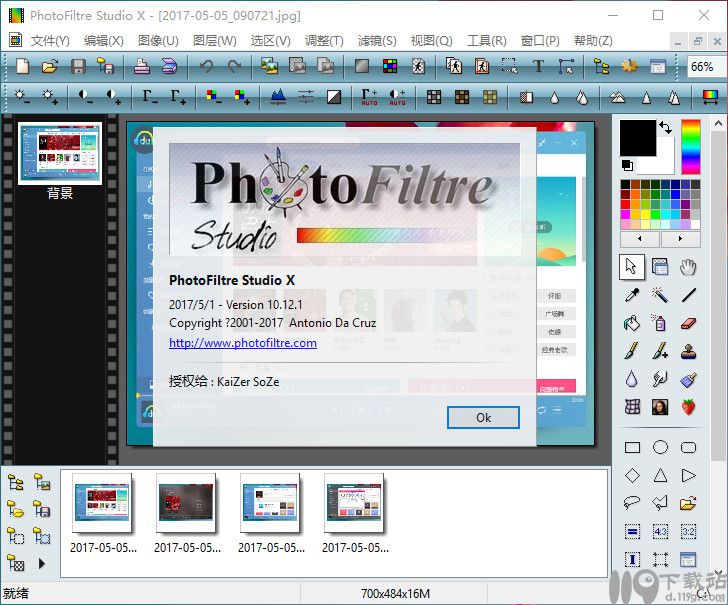
Task: Open the histogram icon
Action: (x=278, y=97)
